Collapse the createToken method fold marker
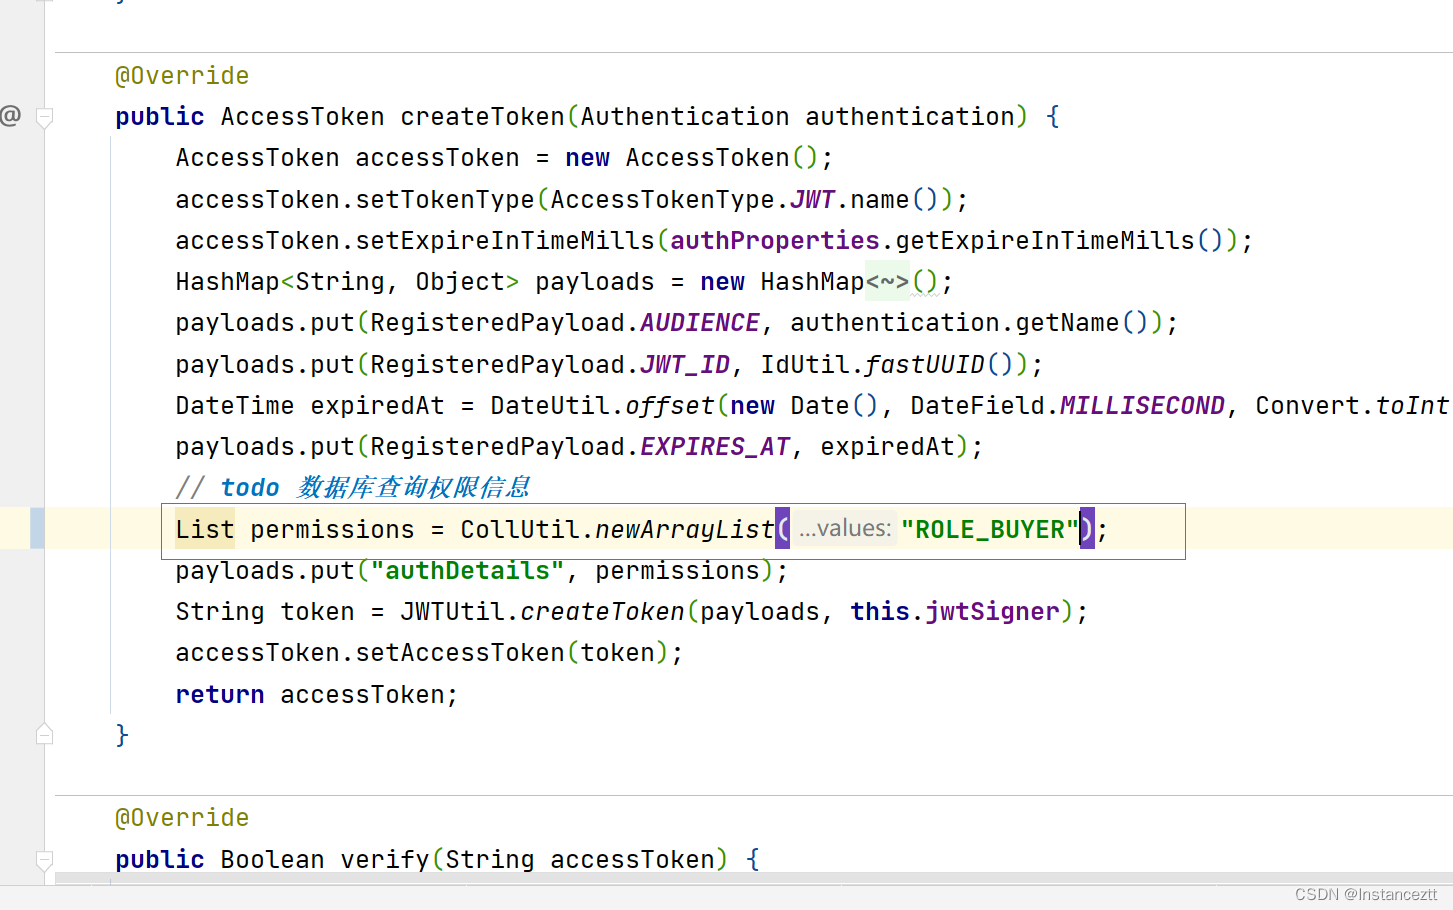 [44, 117]
